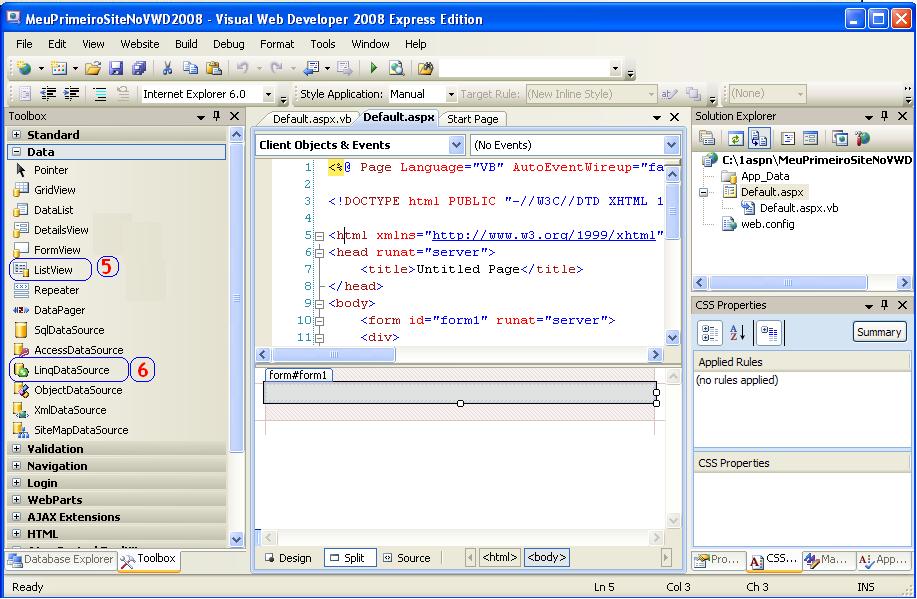Open the Format menu
This screenshot has width=917, height=599.
277,44
